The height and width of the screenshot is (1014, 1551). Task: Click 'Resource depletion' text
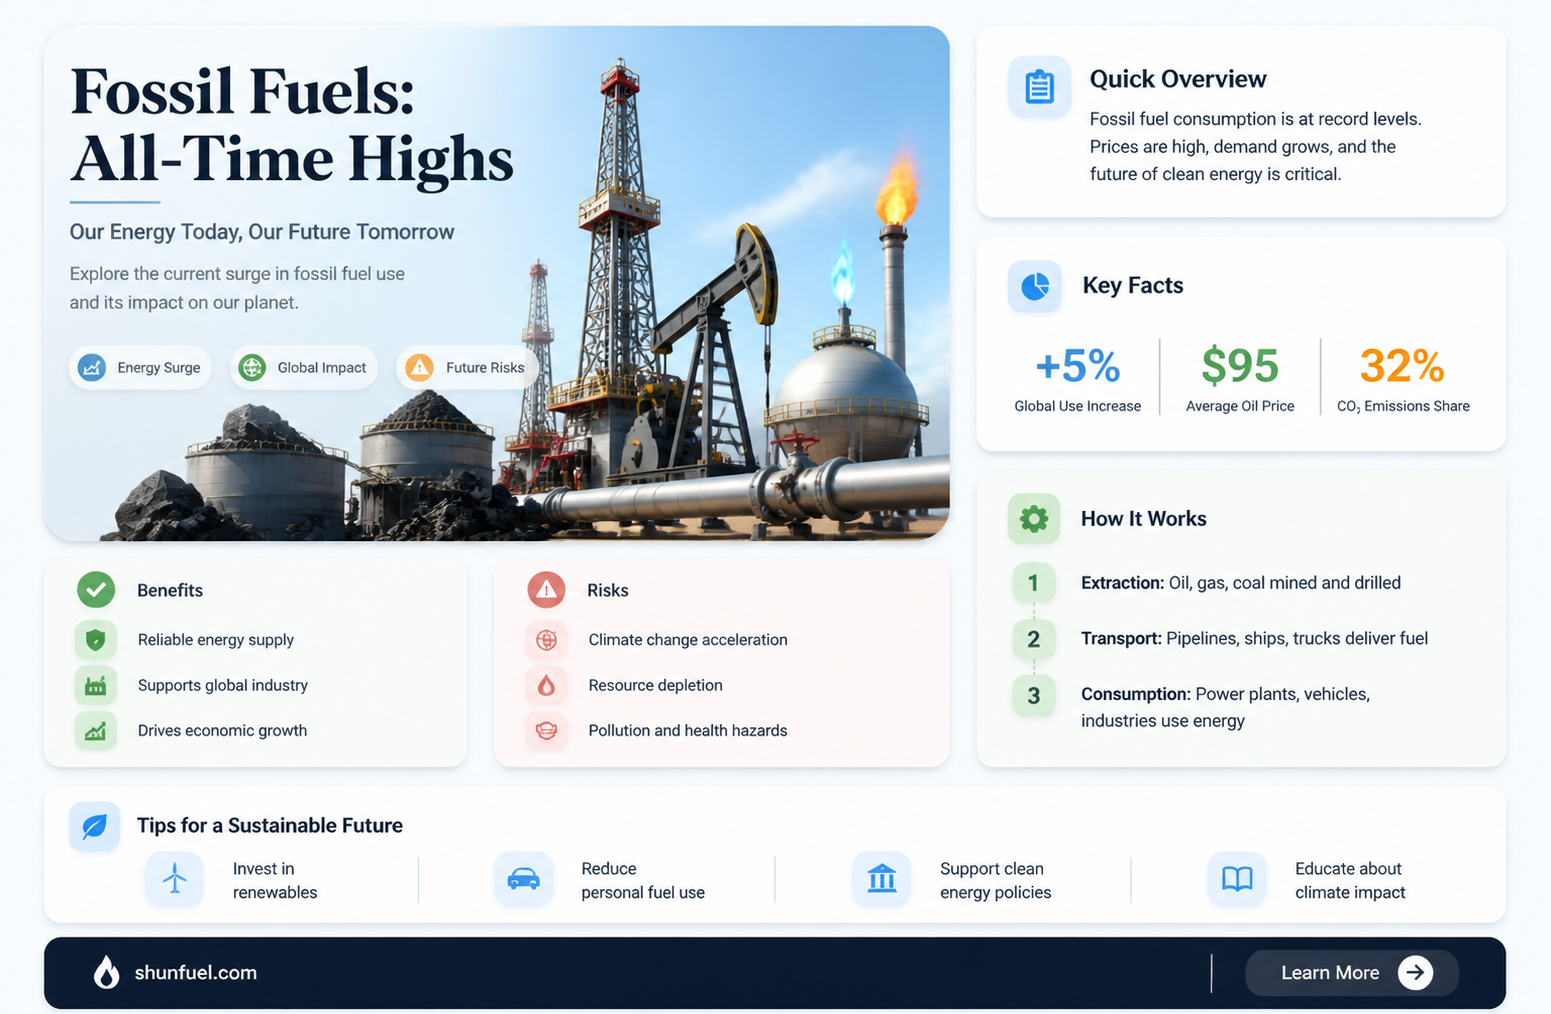(655, 685)
